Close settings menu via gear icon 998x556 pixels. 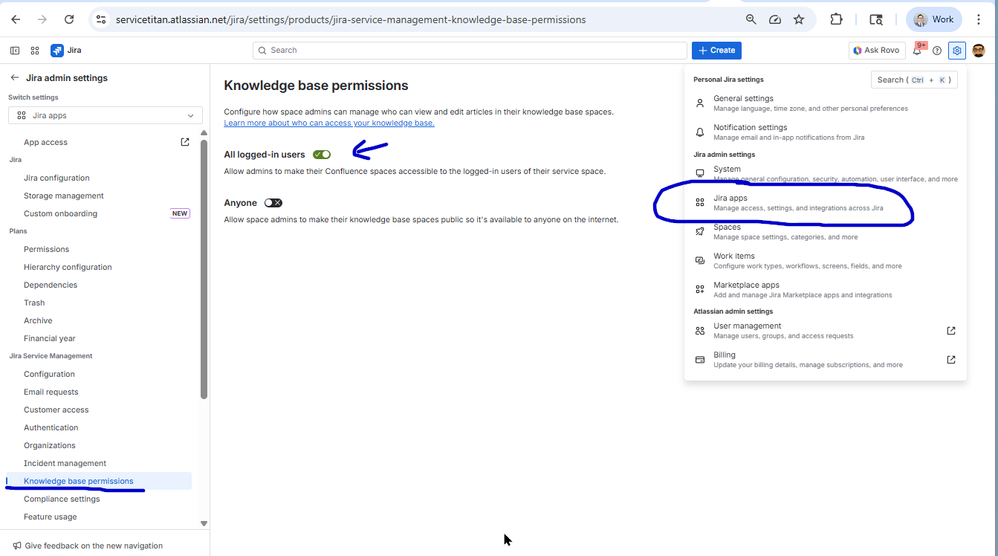pyautogui.click(x=957, y=50)
